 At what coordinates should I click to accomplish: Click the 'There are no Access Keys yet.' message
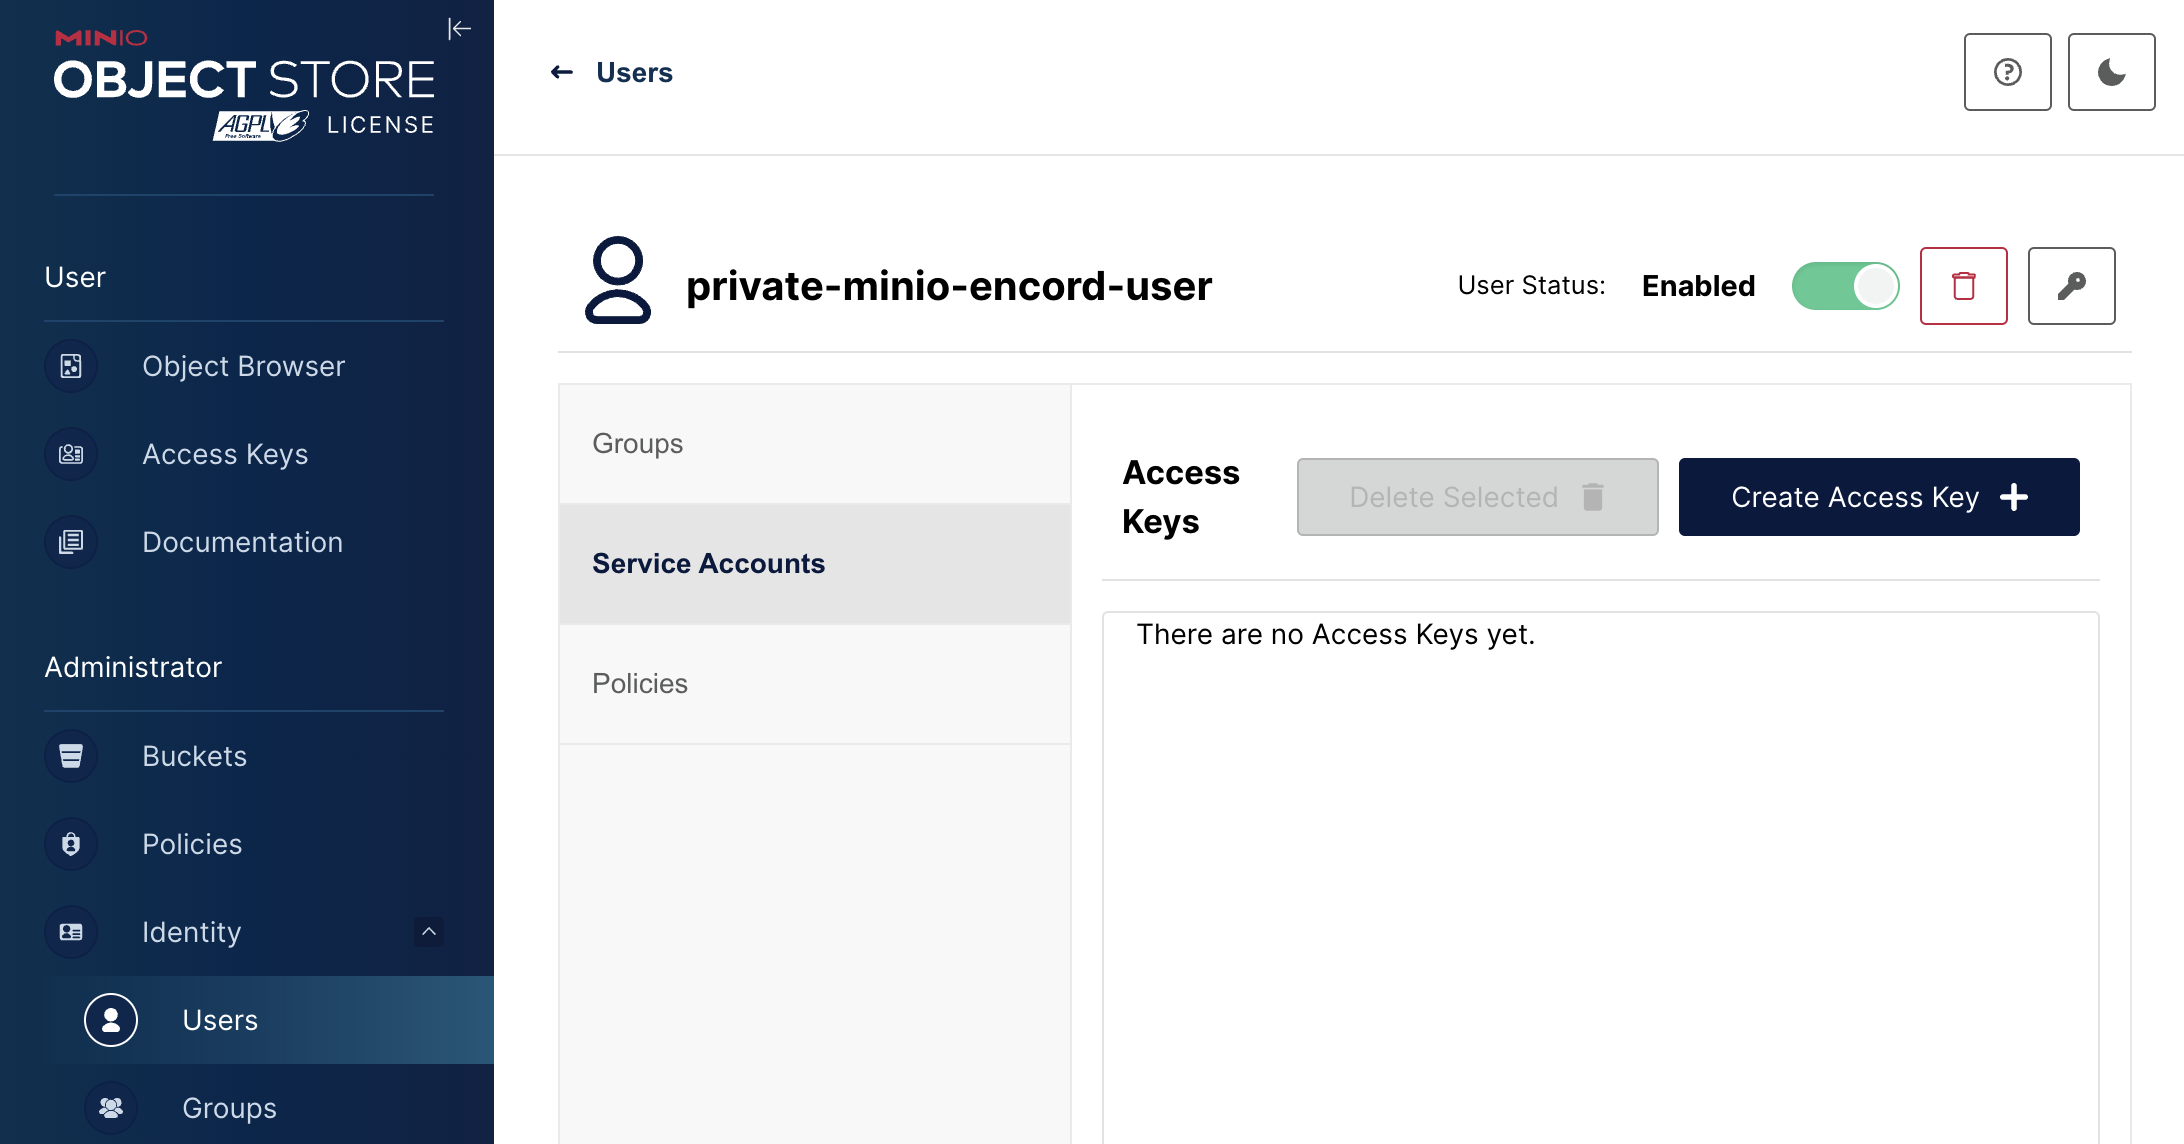[x=1336, y=634]
